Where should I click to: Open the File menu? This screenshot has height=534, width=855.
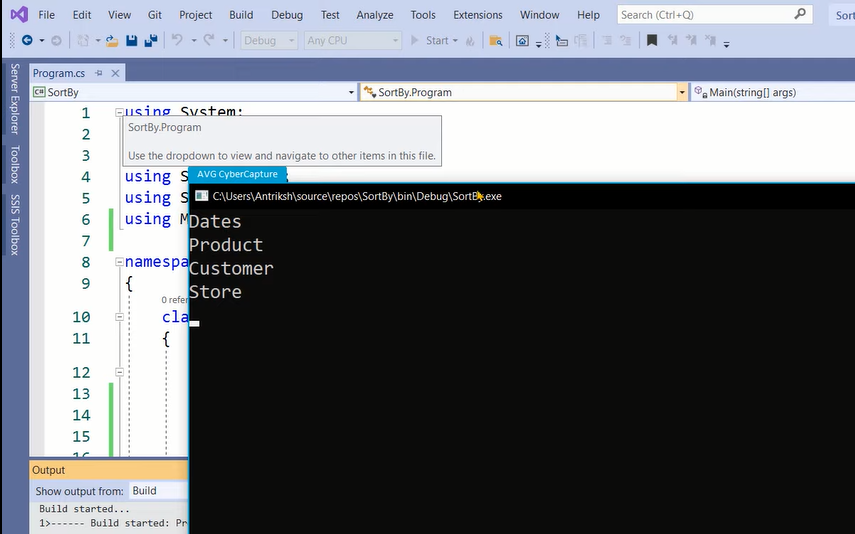click(46, 15)
